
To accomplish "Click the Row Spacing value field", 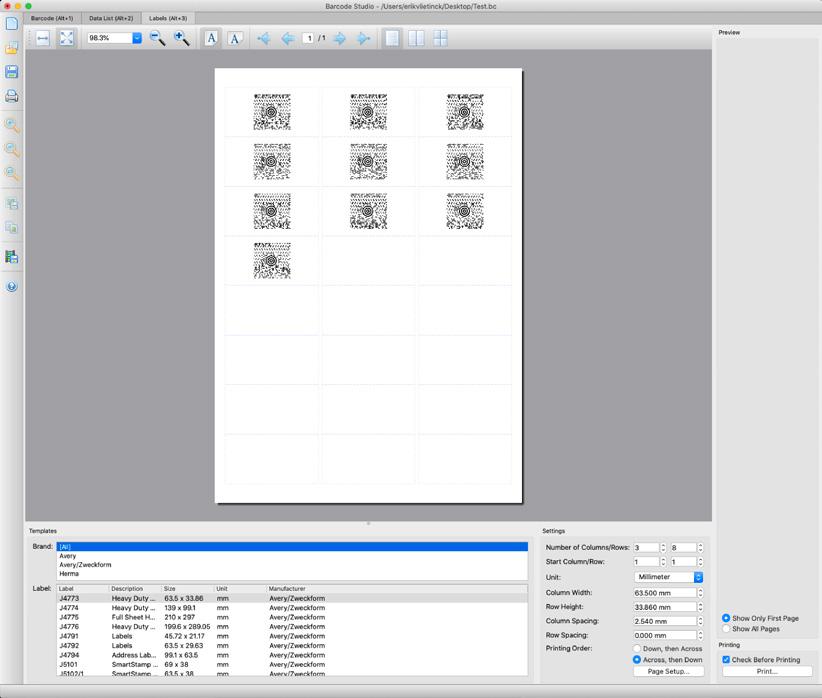I will 665,635.
